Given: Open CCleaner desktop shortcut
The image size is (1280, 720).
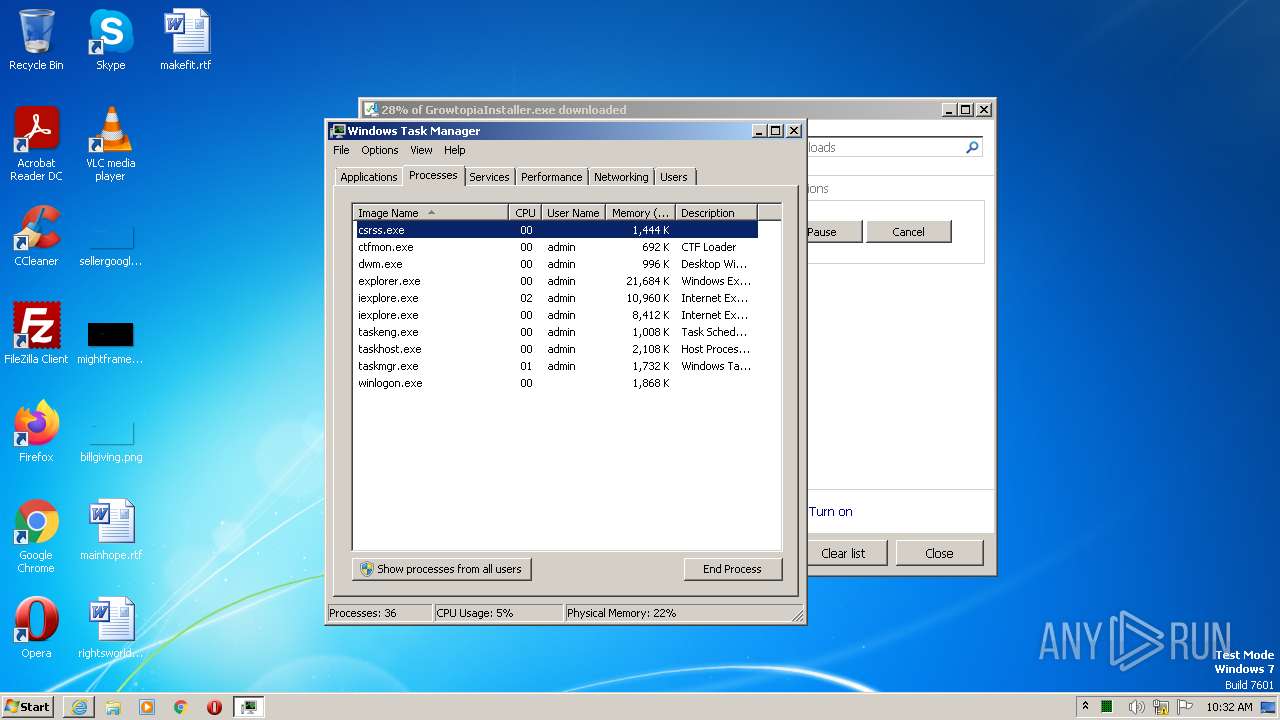Looking at the screenshot, I should (x=36, y=236).
